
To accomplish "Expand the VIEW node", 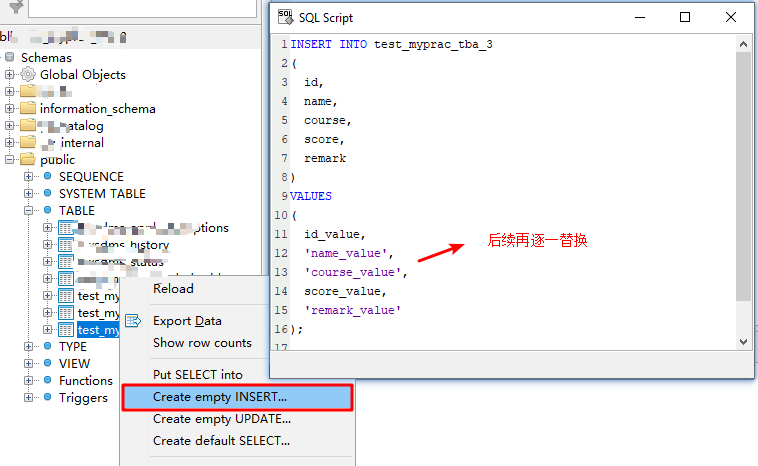I will pos(29,364).
